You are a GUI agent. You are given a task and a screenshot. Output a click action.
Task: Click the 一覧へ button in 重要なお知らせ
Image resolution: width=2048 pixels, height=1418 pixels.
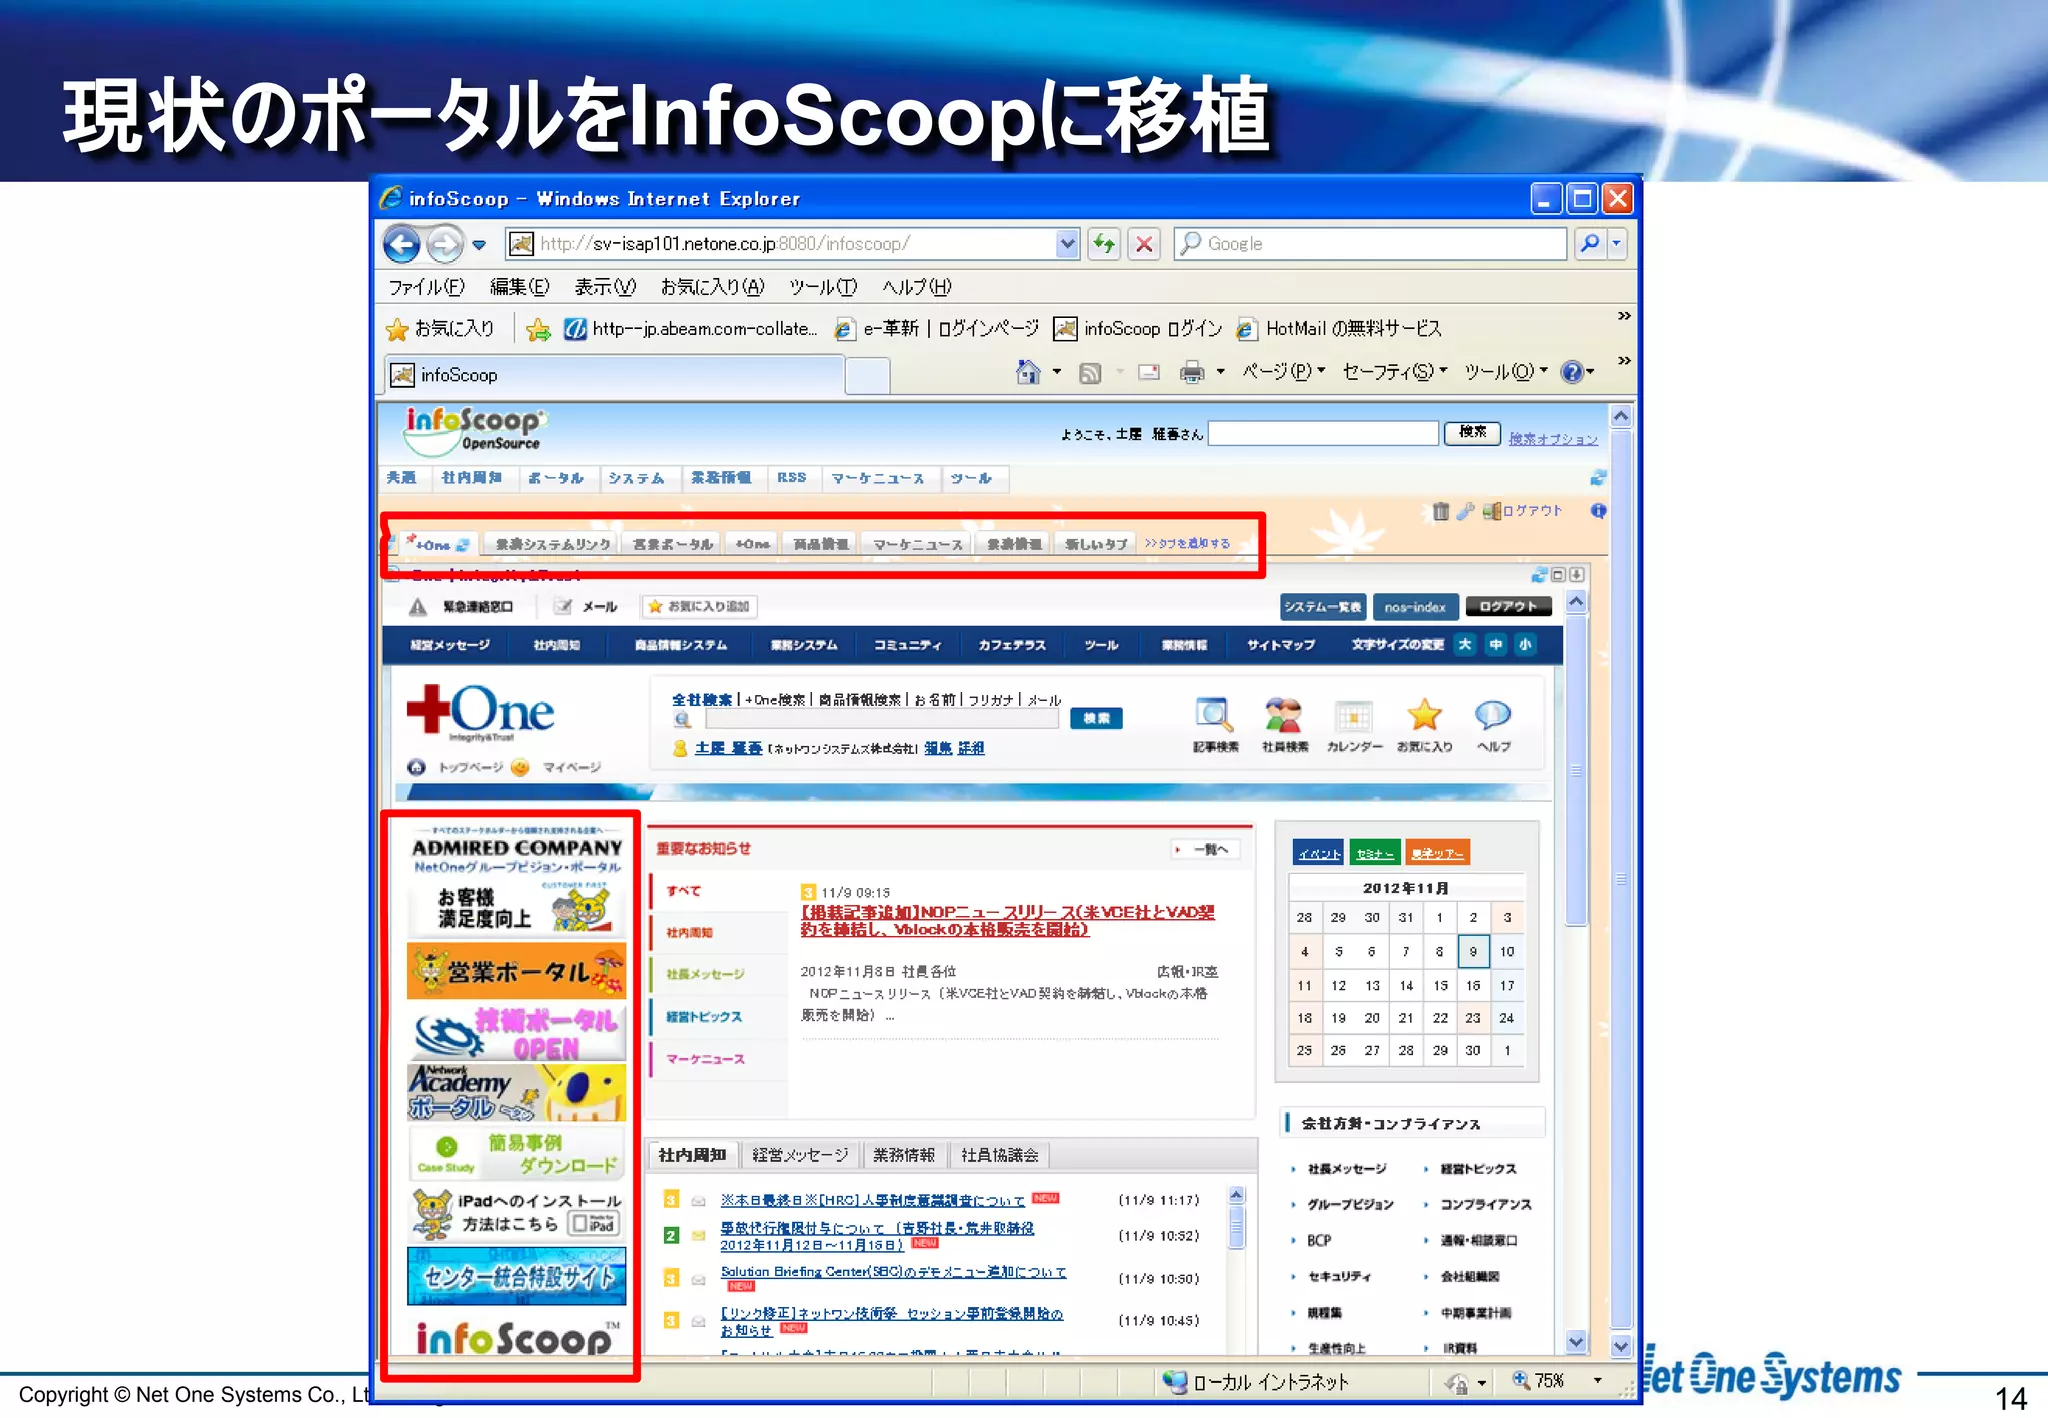[x=1206, y=849]
